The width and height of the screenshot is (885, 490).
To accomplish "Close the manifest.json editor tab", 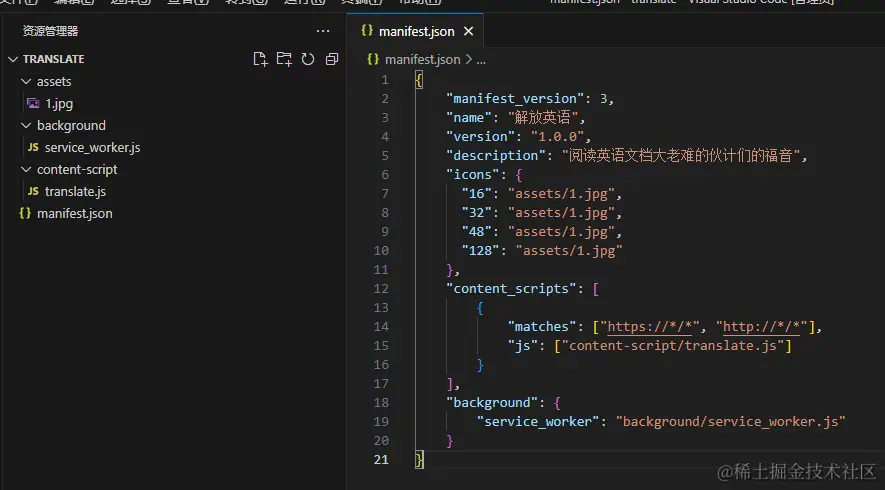I will tap(468, 32).
